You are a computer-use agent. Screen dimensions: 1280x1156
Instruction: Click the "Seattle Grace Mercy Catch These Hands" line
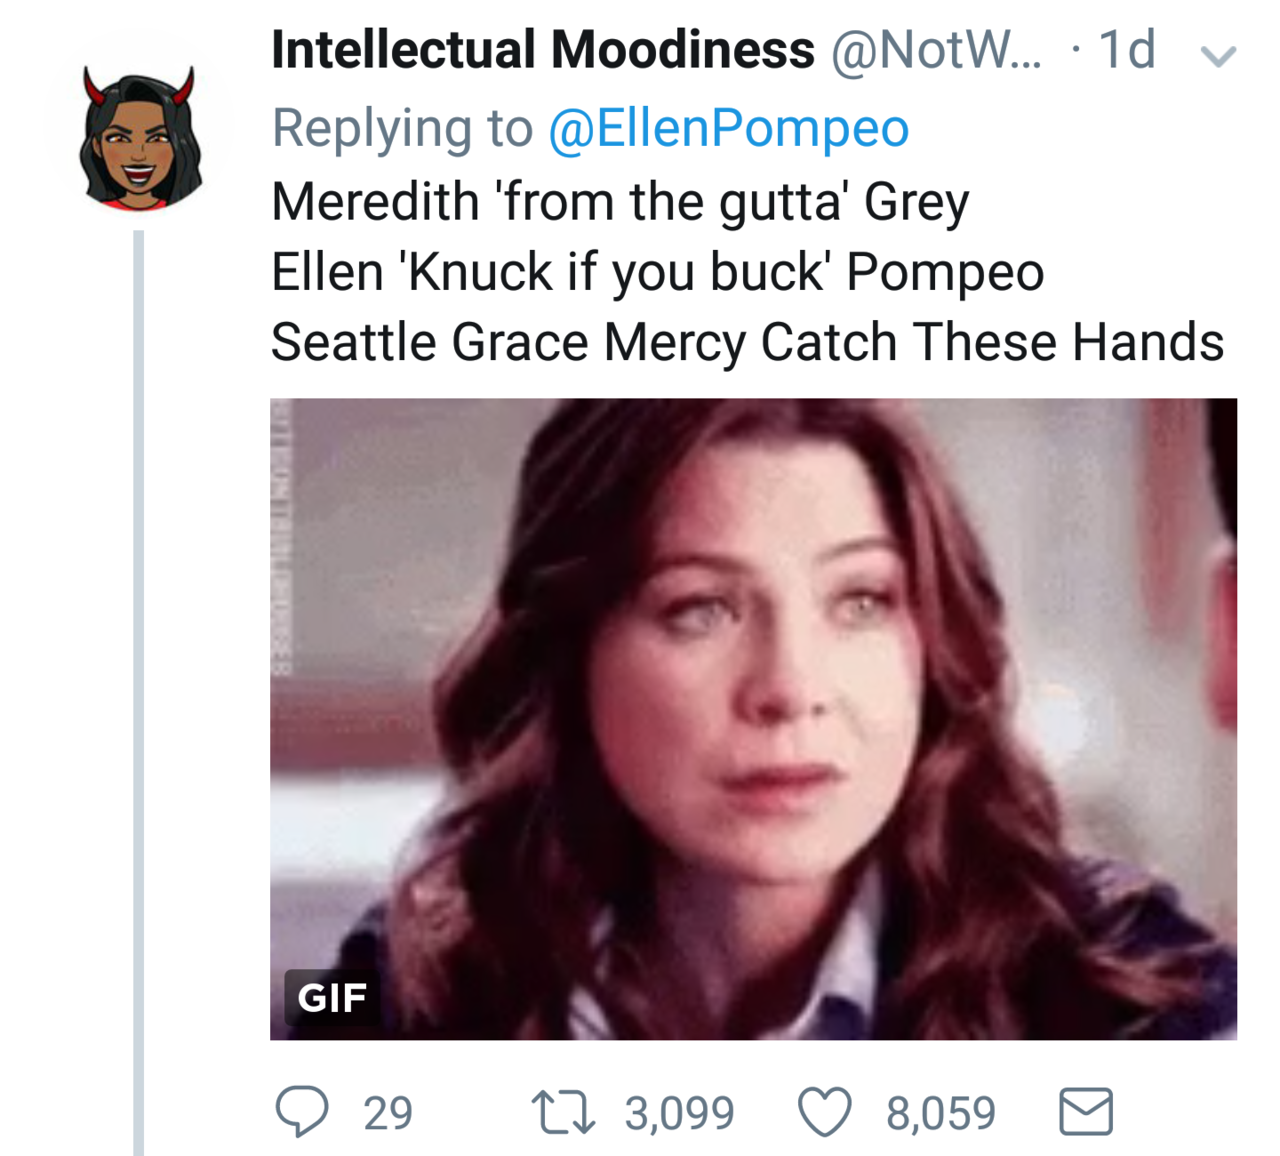[x=747, y=342]
